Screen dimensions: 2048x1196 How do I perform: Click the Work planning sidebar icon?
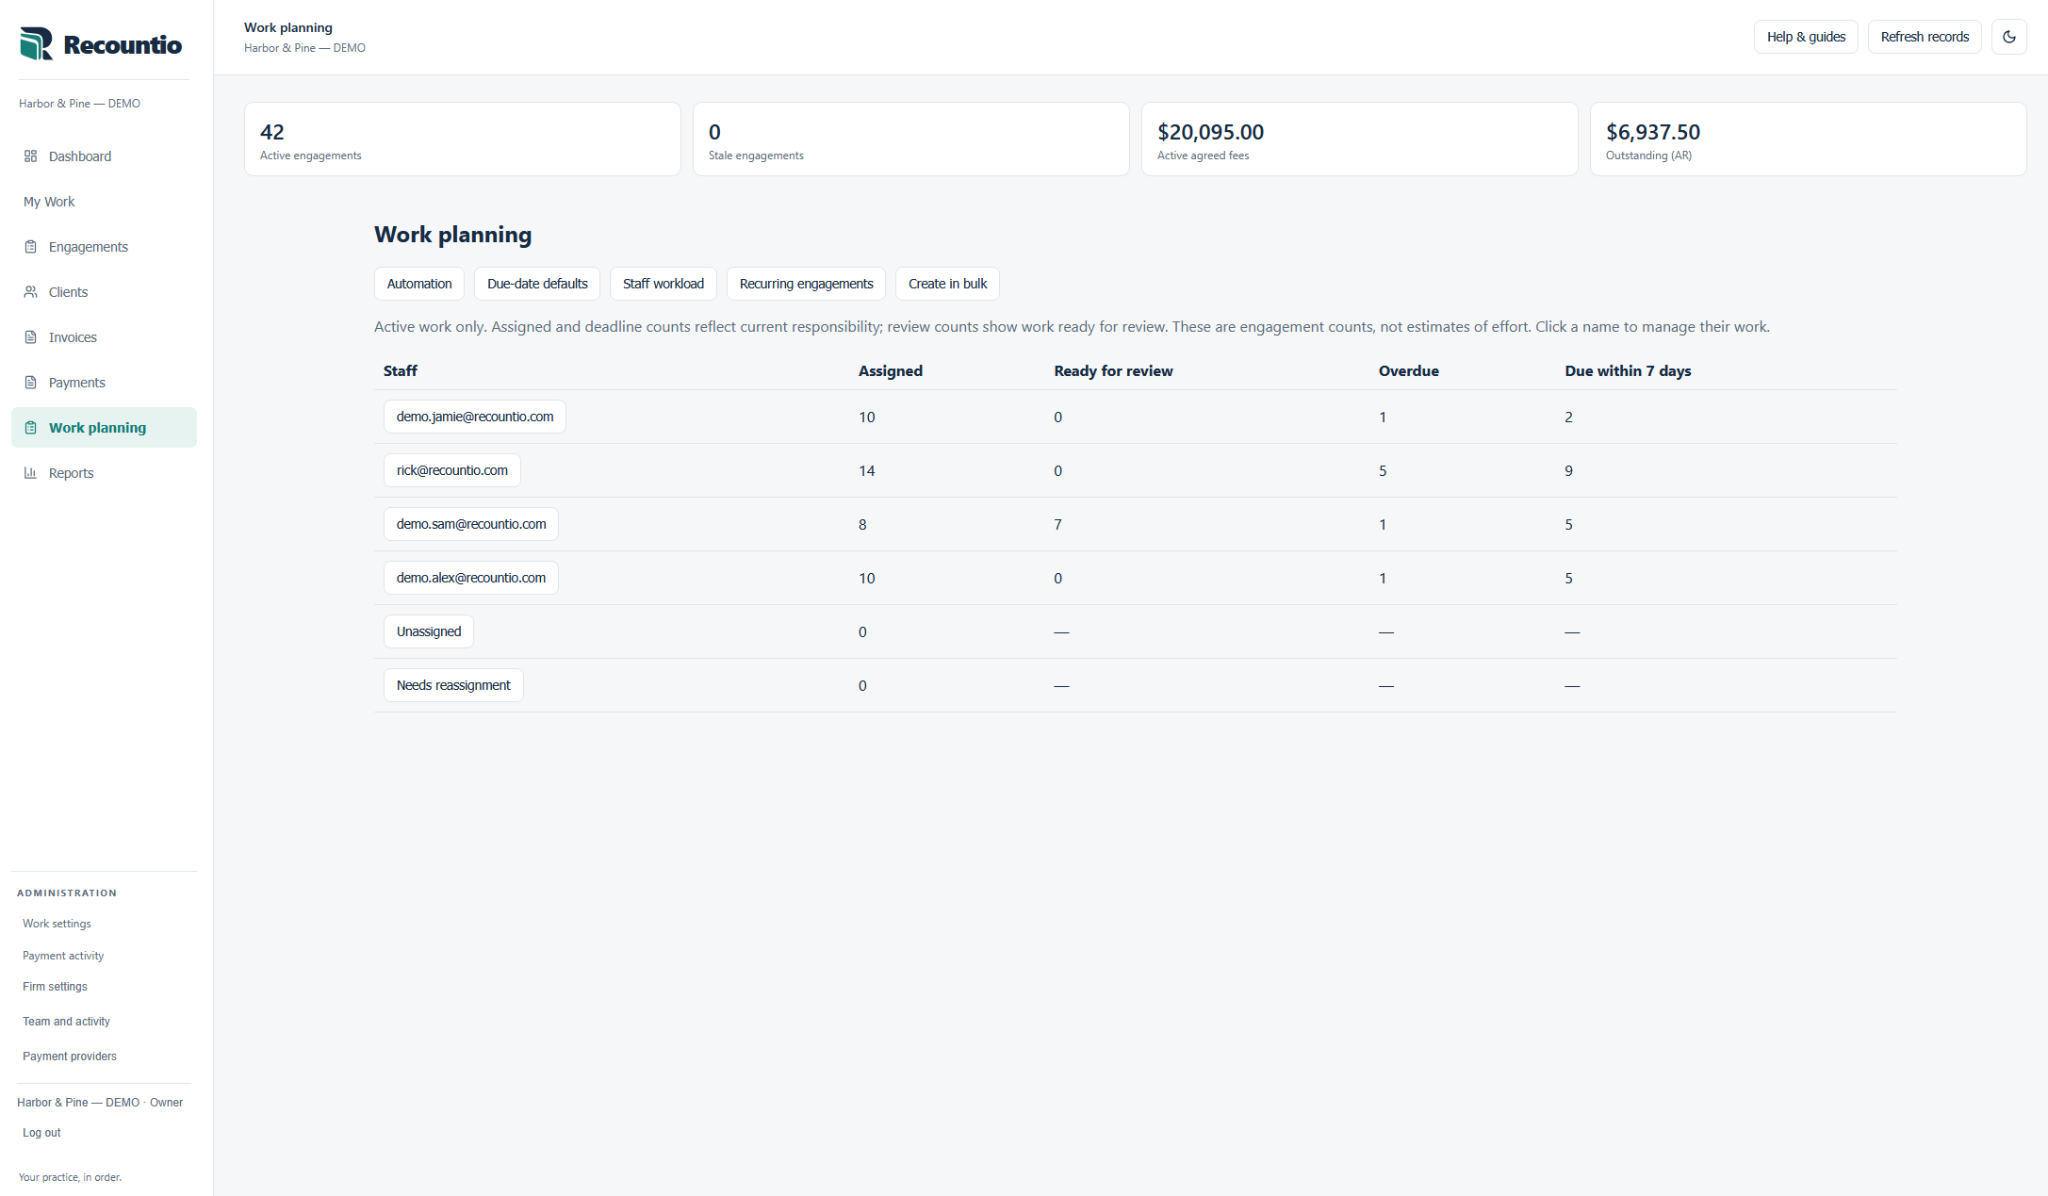click(x=30, y=428)
